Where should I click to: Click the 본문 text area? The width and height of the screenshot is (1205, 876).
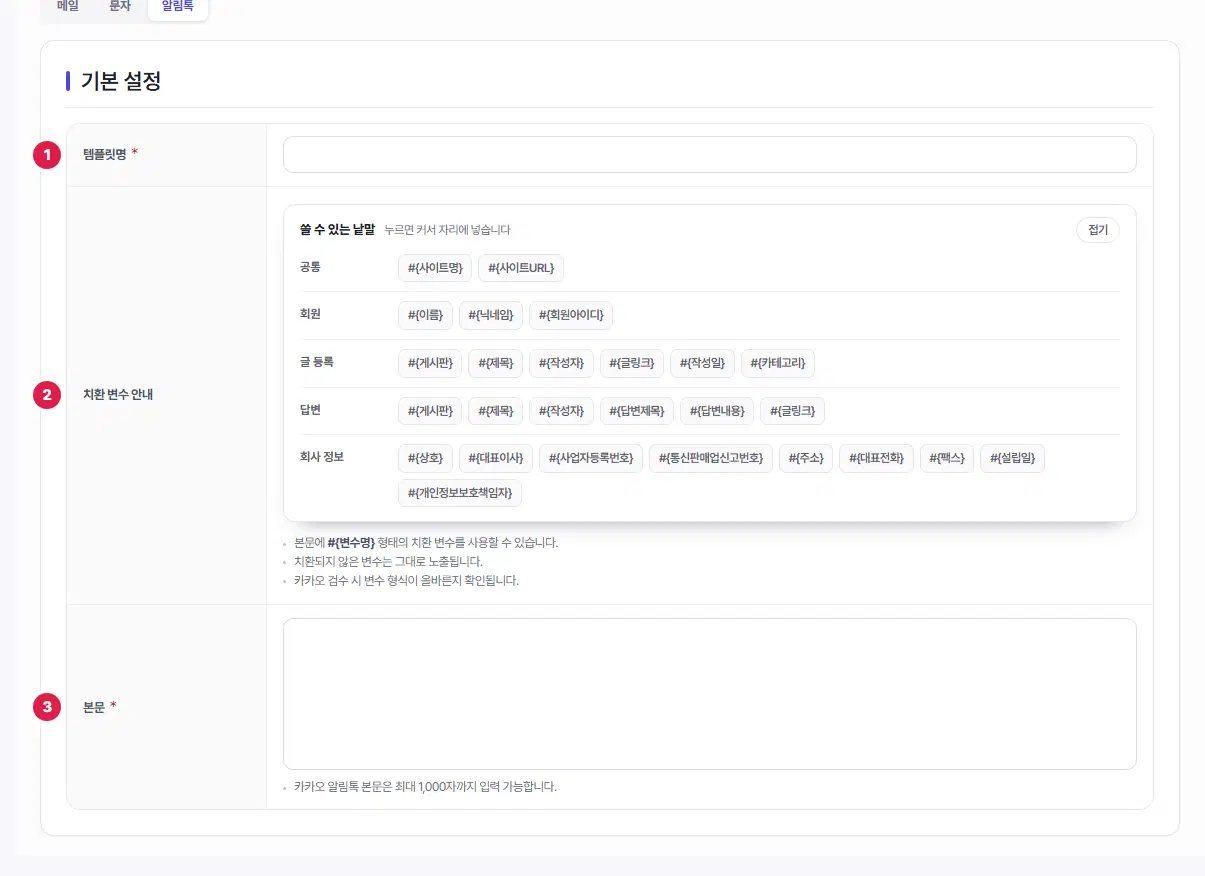coord(709,694)
